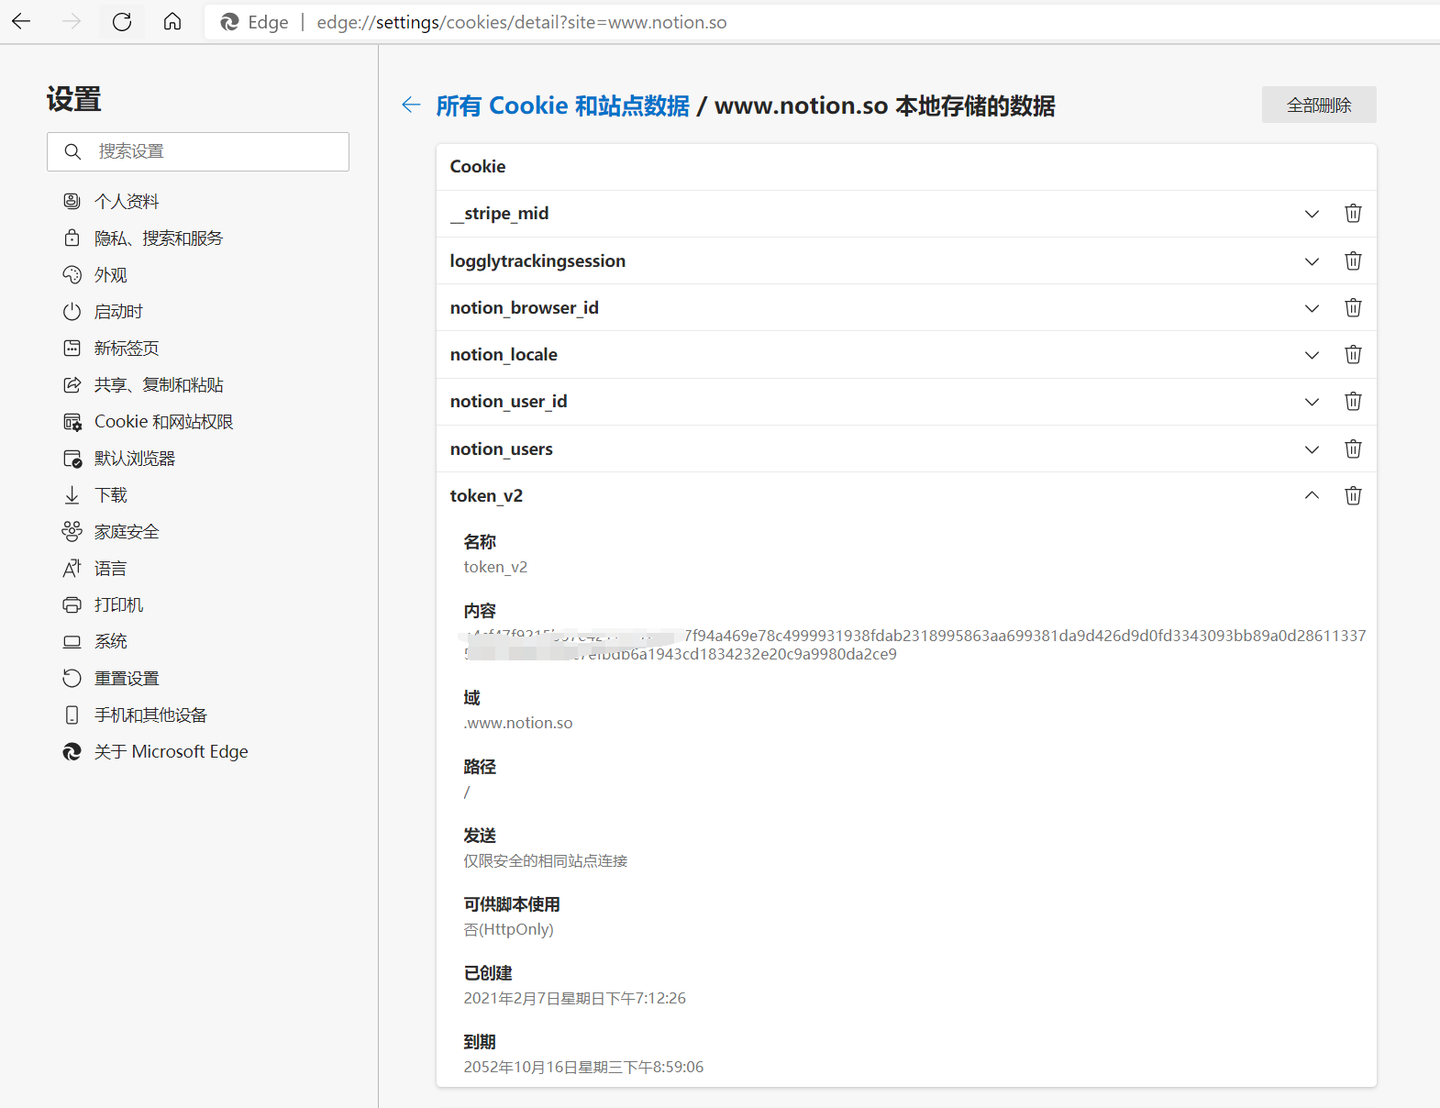
Task: Reload the settings page
Action: click(122, 21)
